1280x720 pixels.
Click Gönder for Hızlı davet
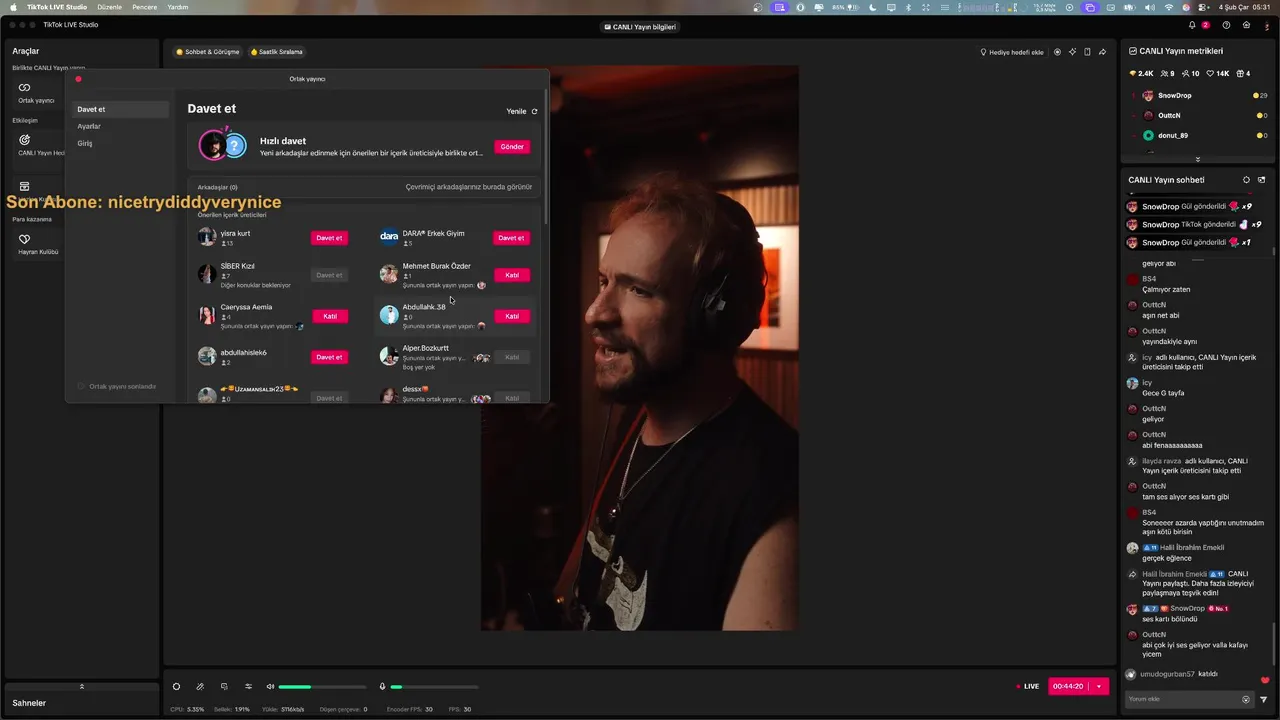512,146
